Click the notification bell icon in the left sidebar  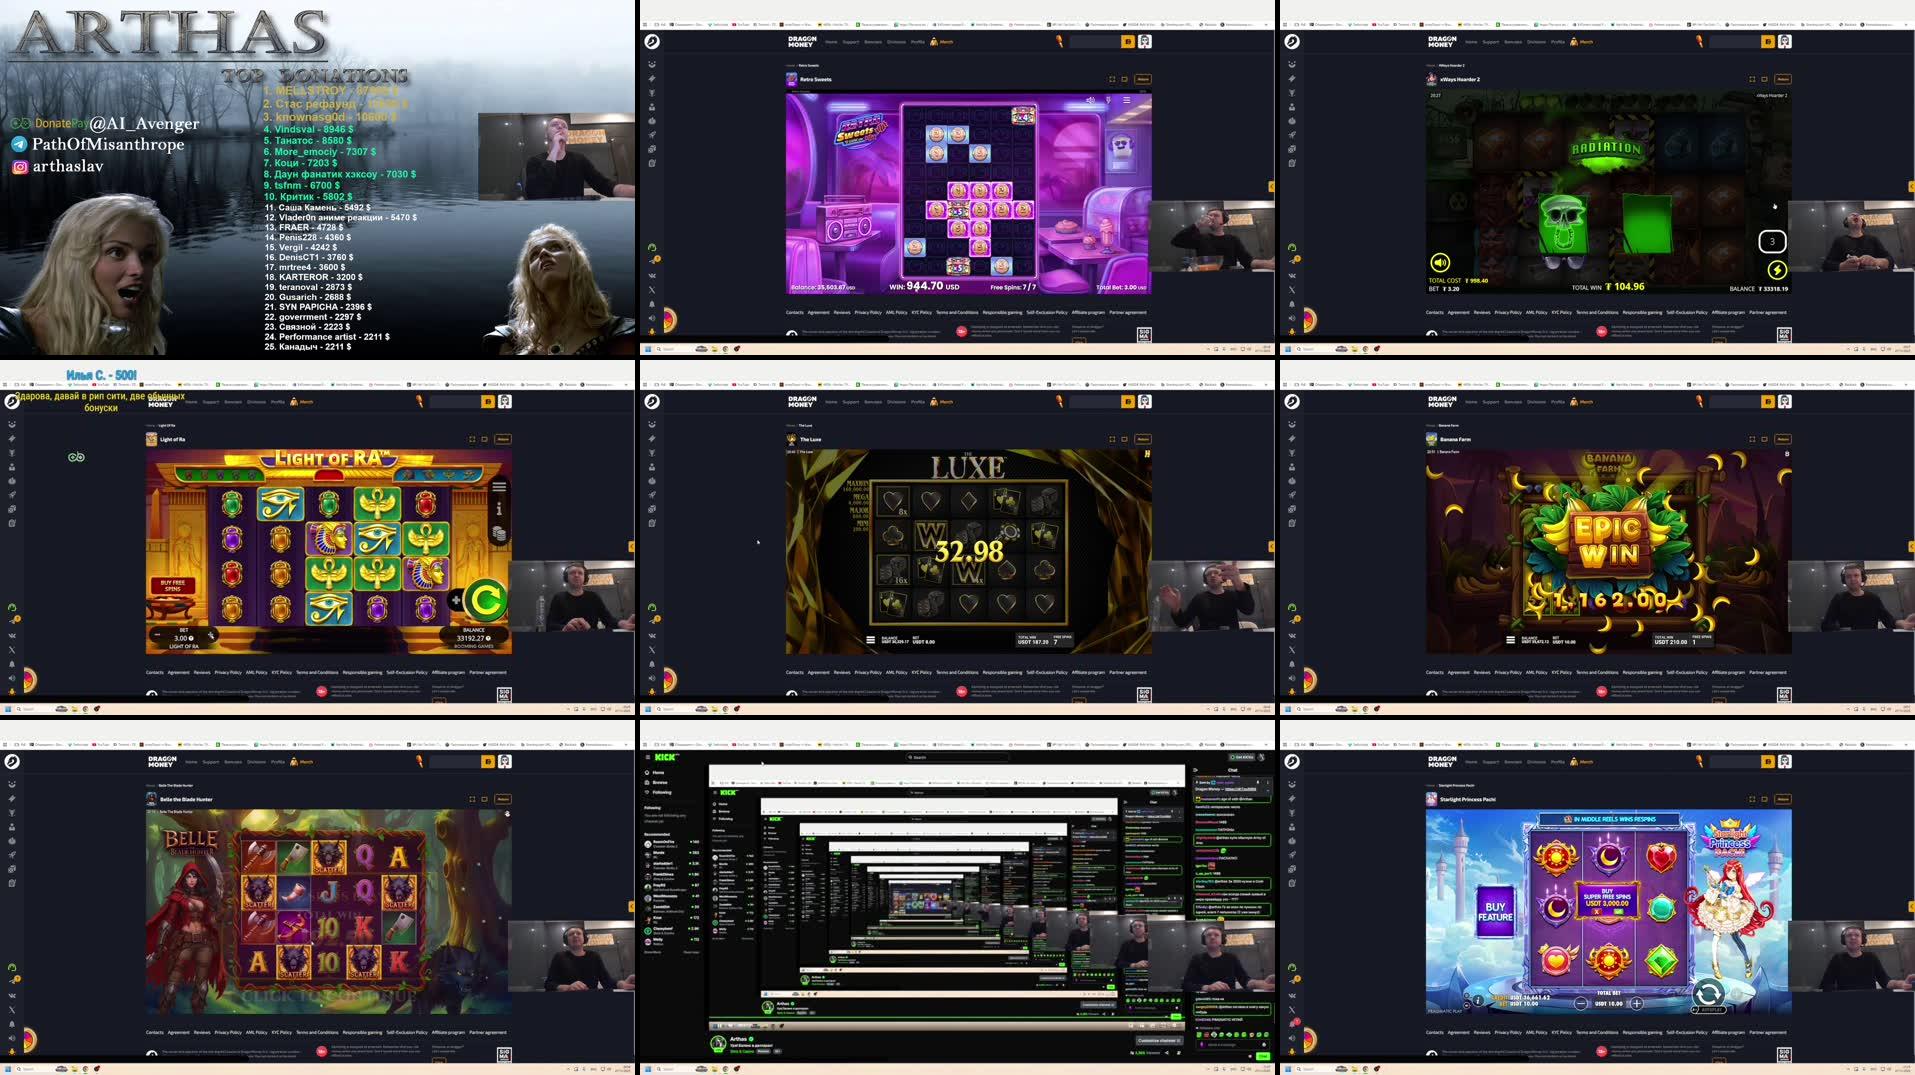[651, 303]
